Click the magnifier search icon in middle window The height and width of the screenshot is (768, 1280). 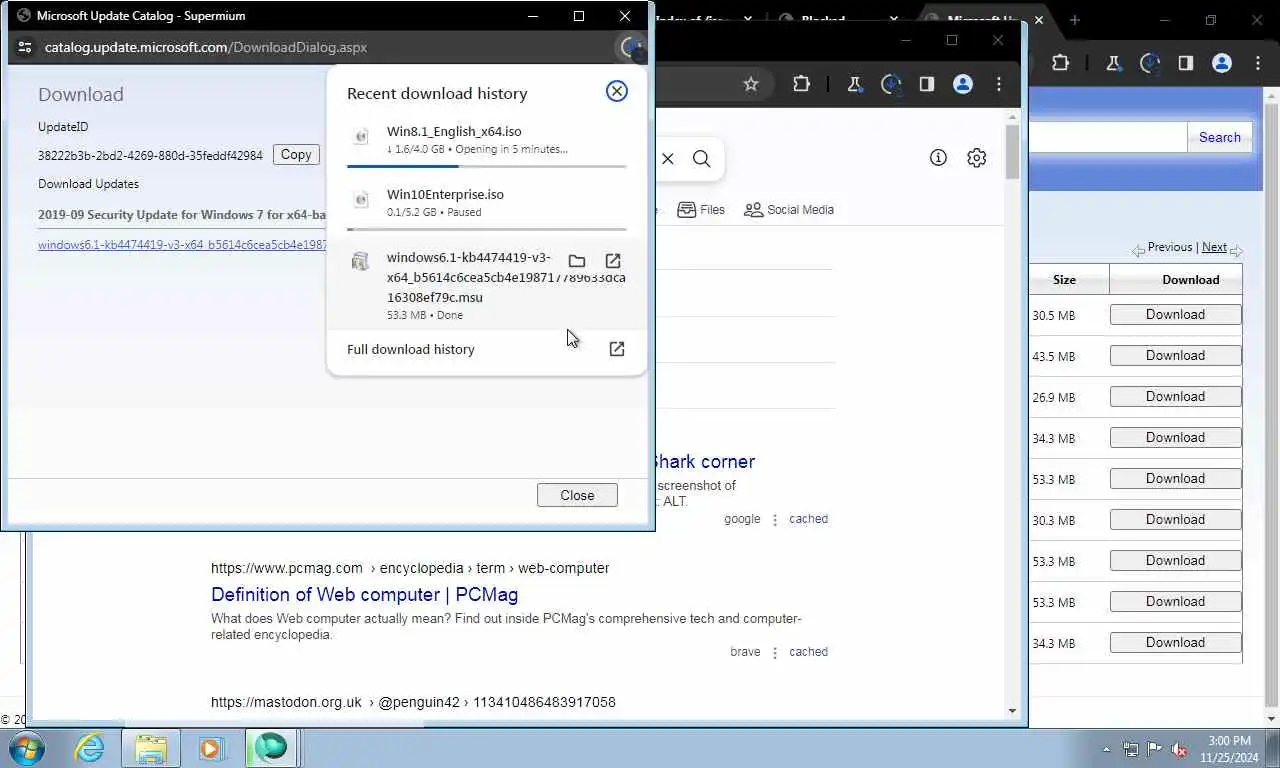[702, 158]
